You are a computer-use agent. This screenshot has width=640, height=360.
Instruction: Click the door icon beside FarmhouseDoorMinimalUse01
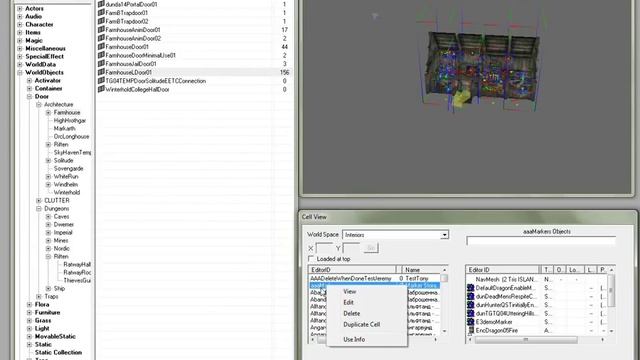click(101, 55)
